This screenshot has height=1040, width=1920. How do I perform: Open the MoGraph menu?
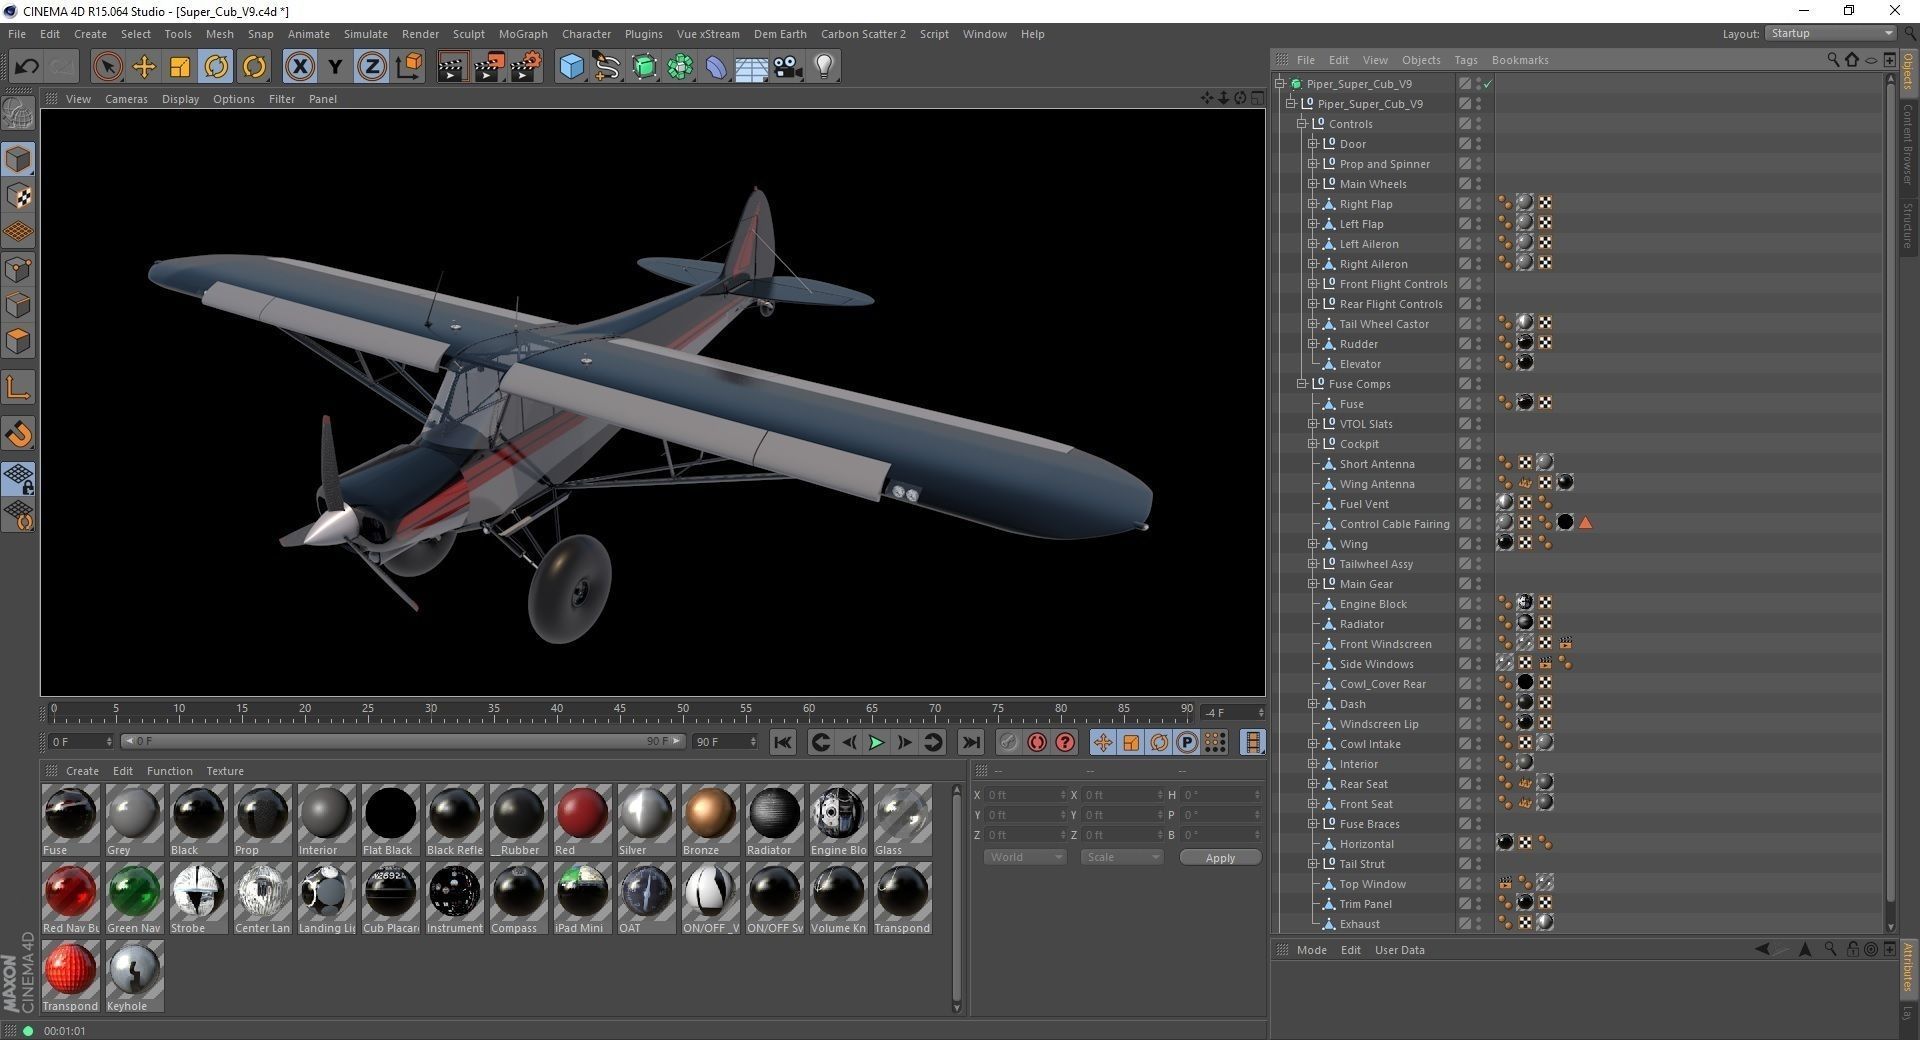523,34
